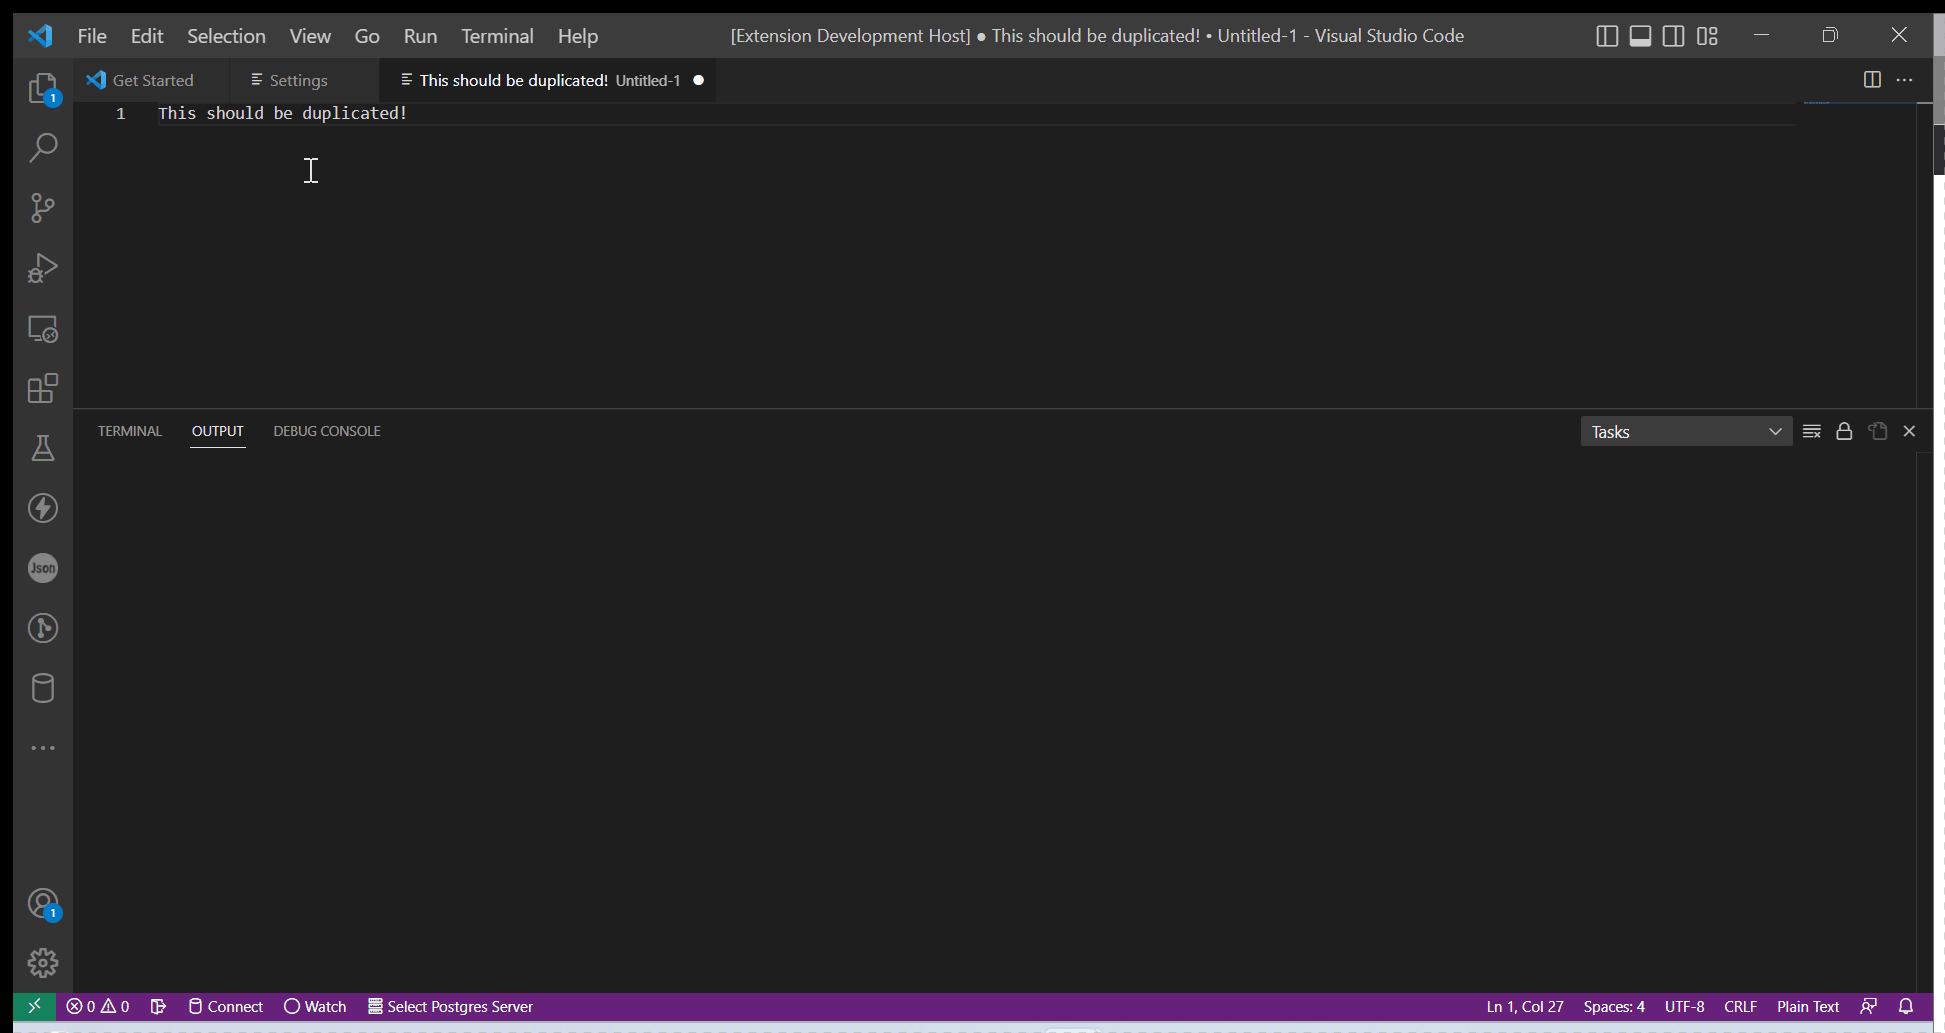Open the Terminal menu
The image size is (1945, 1033).
(x=497, y=35)
